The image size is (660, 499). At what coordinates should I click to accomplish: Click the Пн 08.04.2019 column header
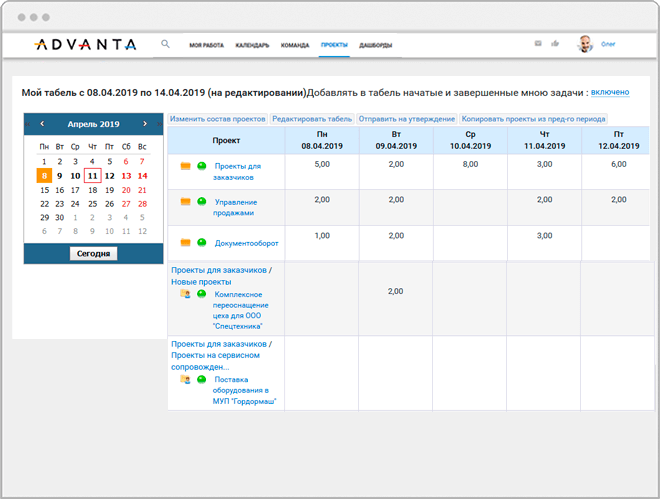click(322, 140)
